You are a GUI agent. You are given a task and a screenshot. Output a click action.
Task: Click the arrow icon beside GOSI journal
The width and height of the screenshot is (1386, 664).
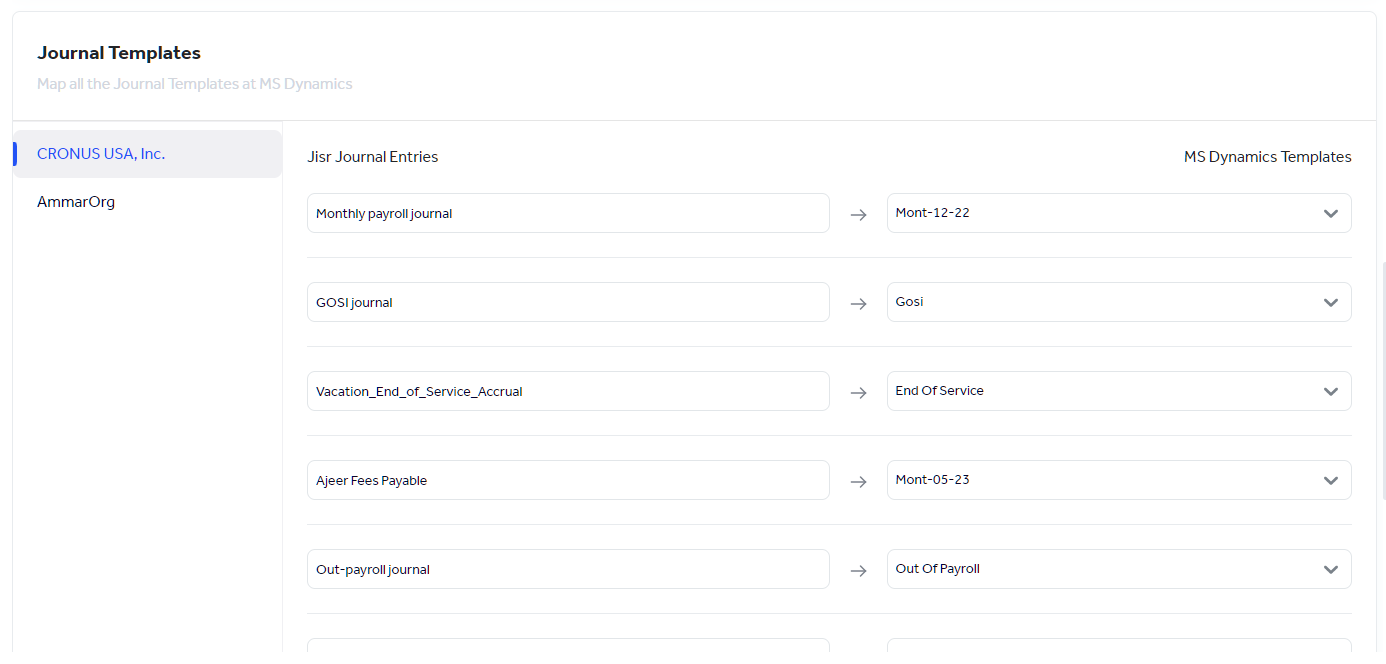[859, 302]
